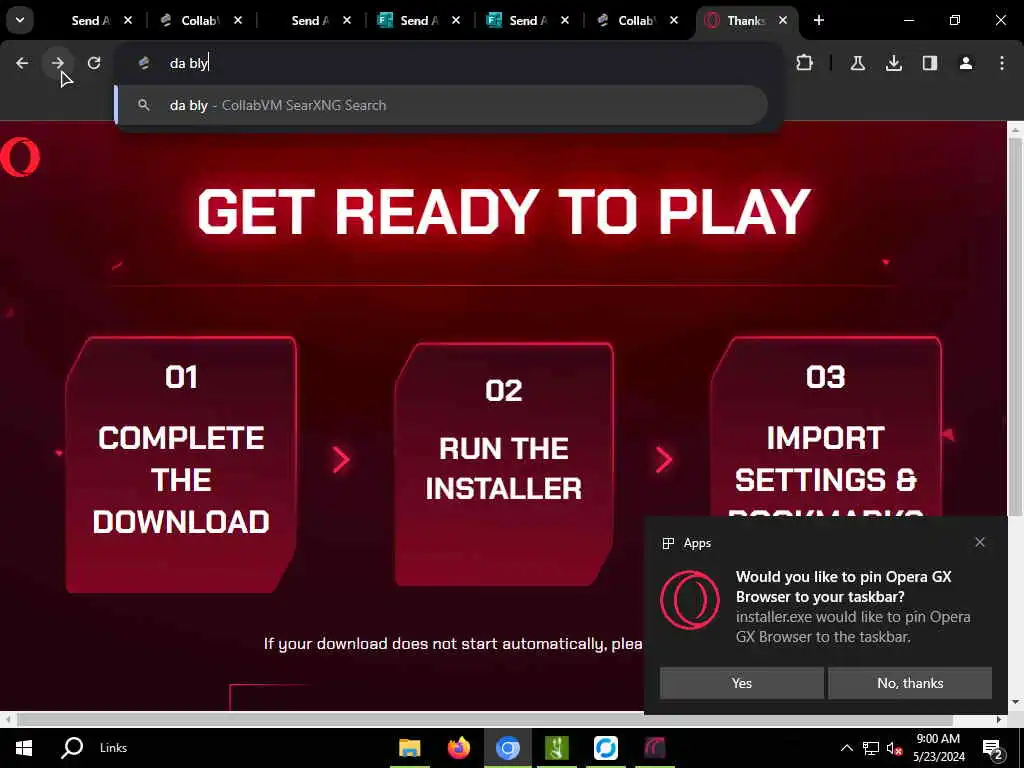Click the dark red Opera installer taskbar icon
Viewport: 1024px width, 768px height.
click(654, 748)
